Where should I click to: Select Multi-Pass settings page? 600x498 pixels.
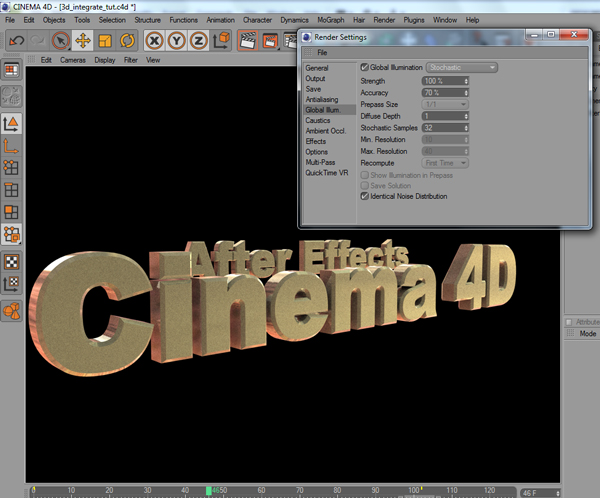[320, 162]
